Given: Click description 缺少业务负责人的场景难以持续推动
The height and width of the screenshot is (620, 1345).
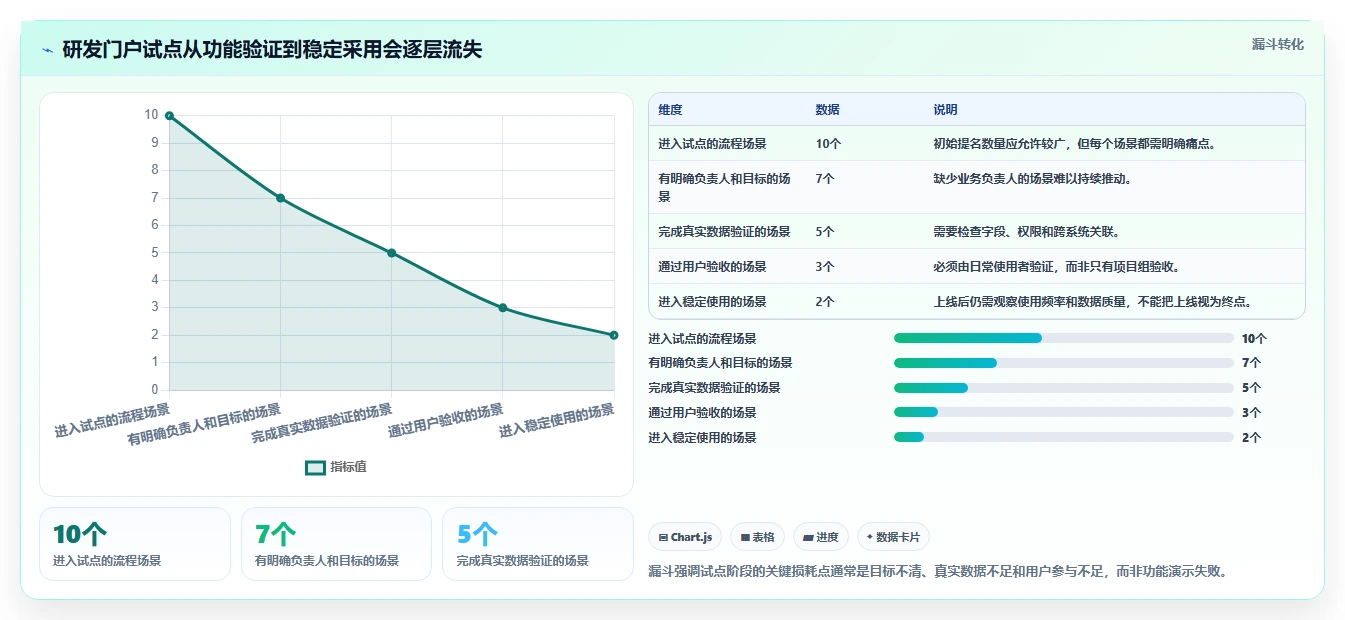Looking at the screenshot, I should click(x=1032, y=178).
